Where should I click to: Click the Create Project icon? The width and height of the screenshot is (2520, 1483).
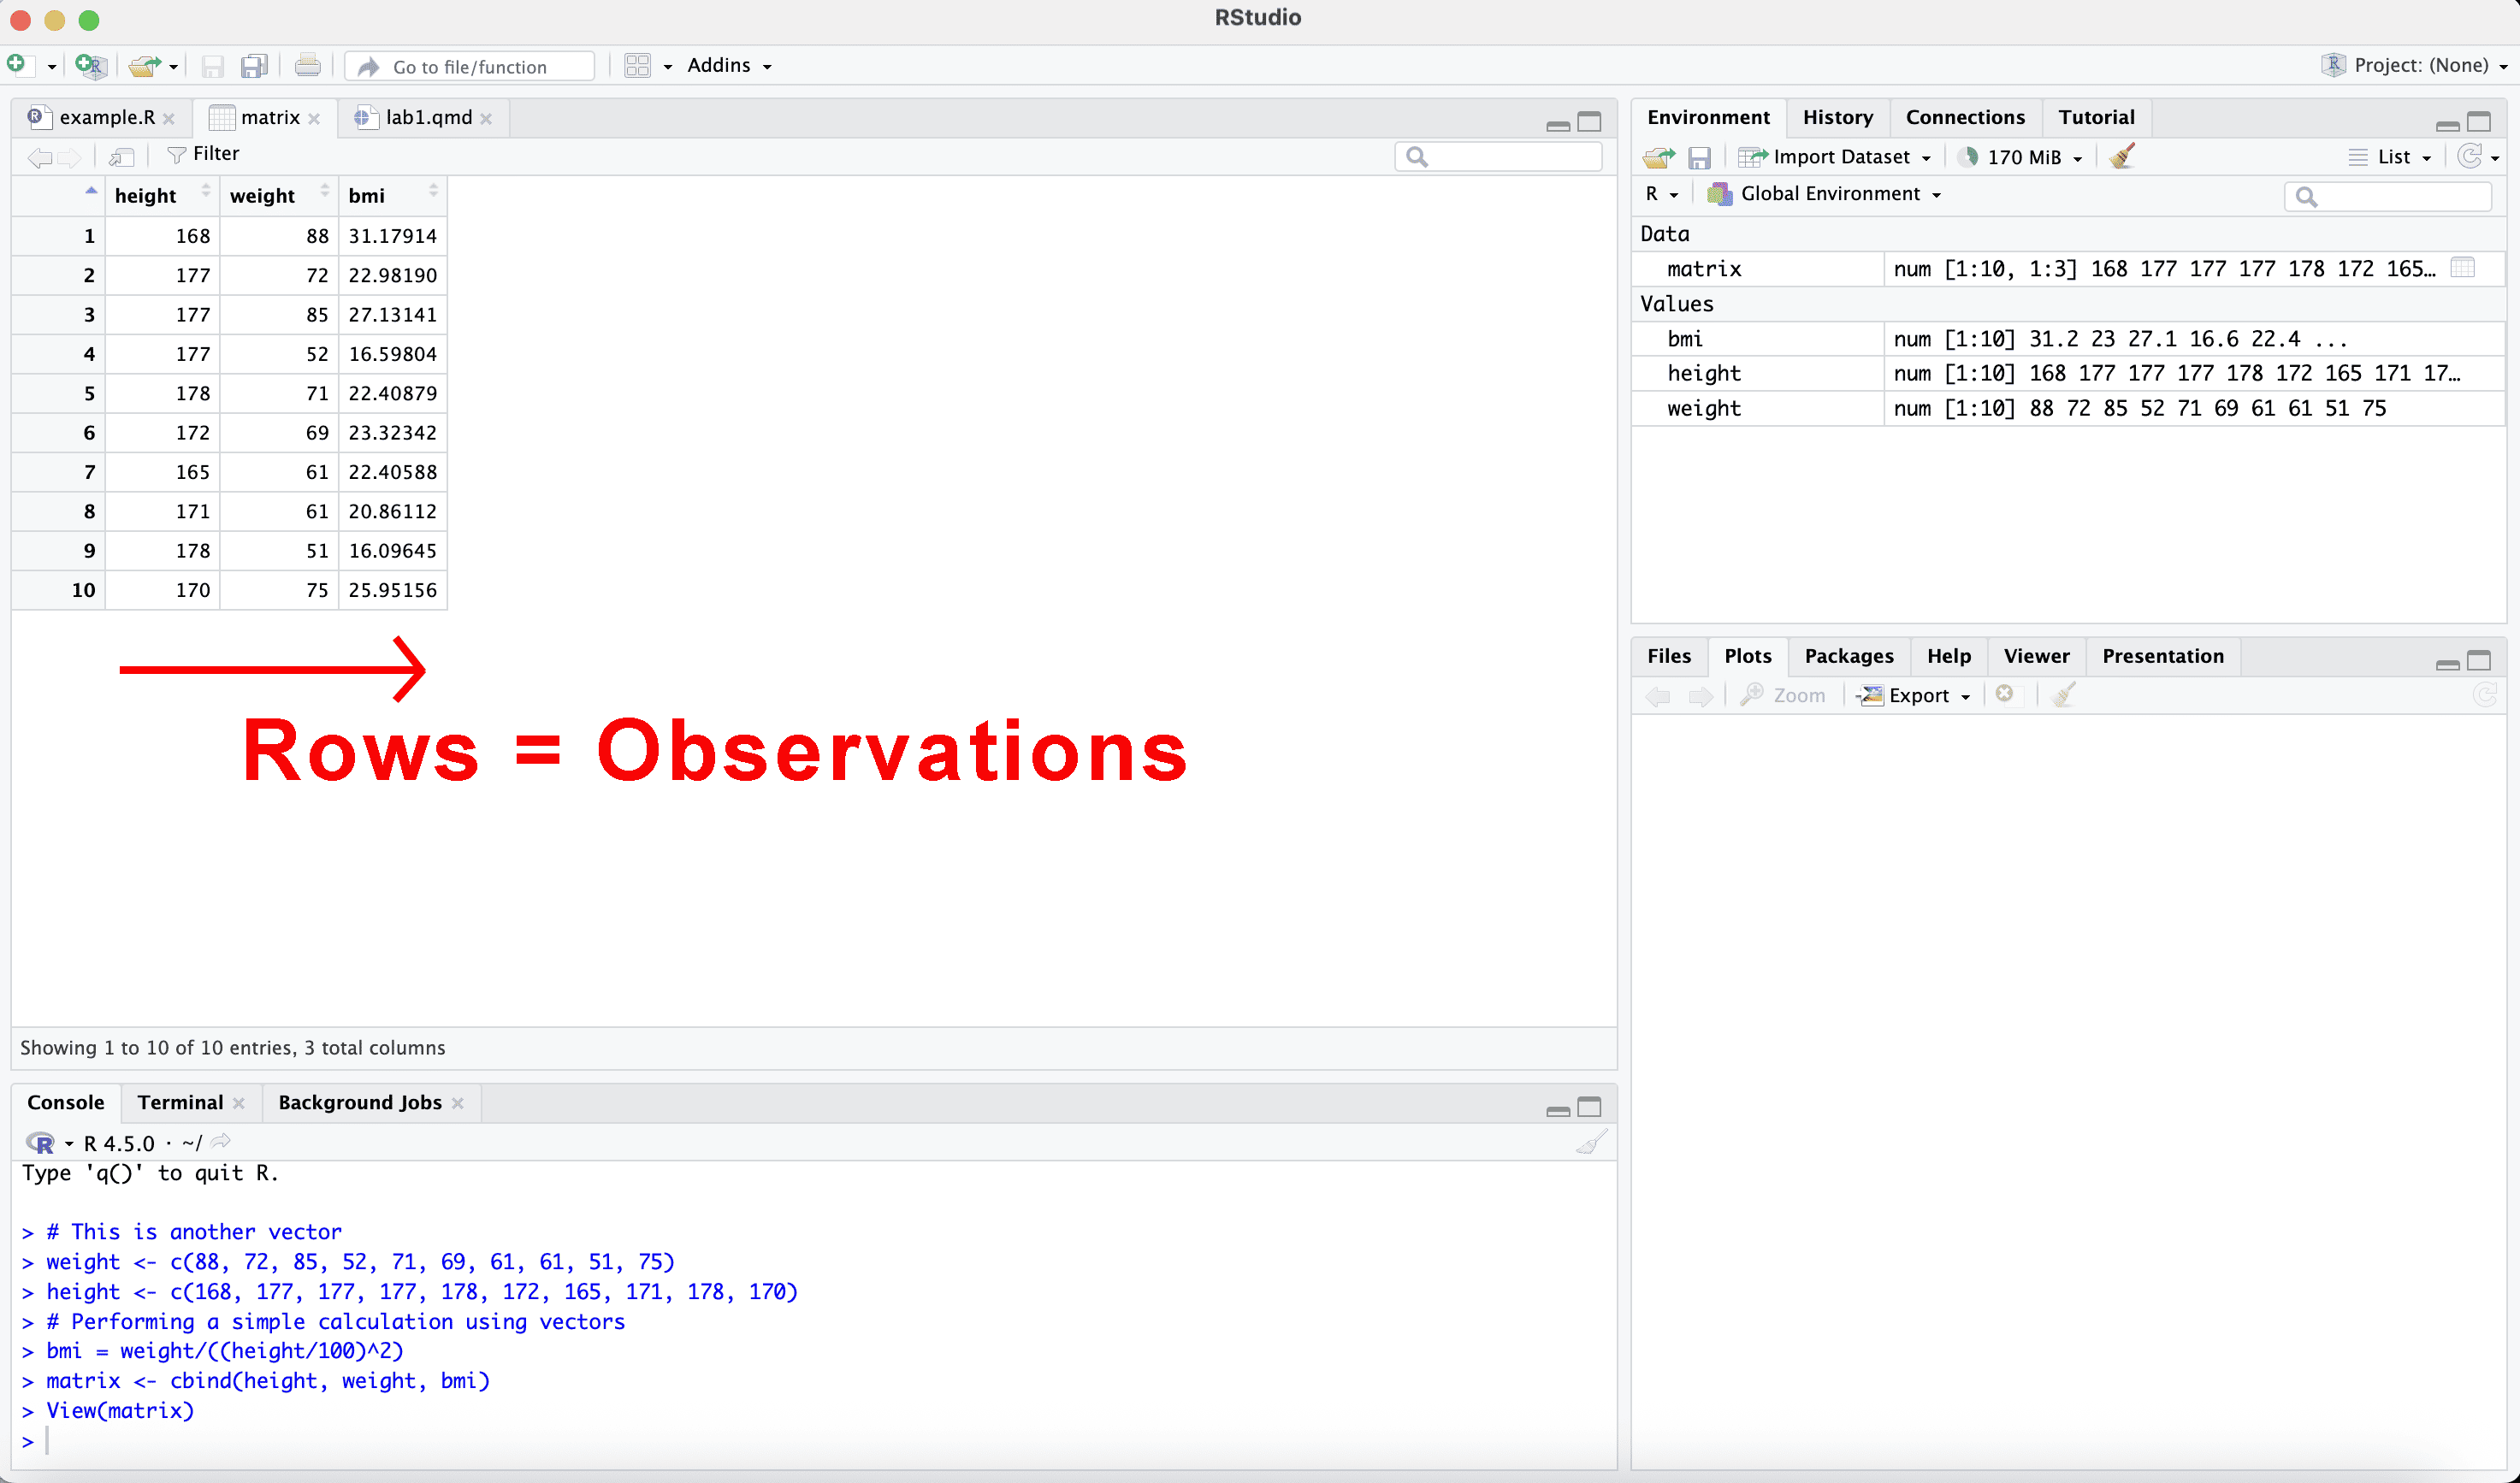coord(90,66)
